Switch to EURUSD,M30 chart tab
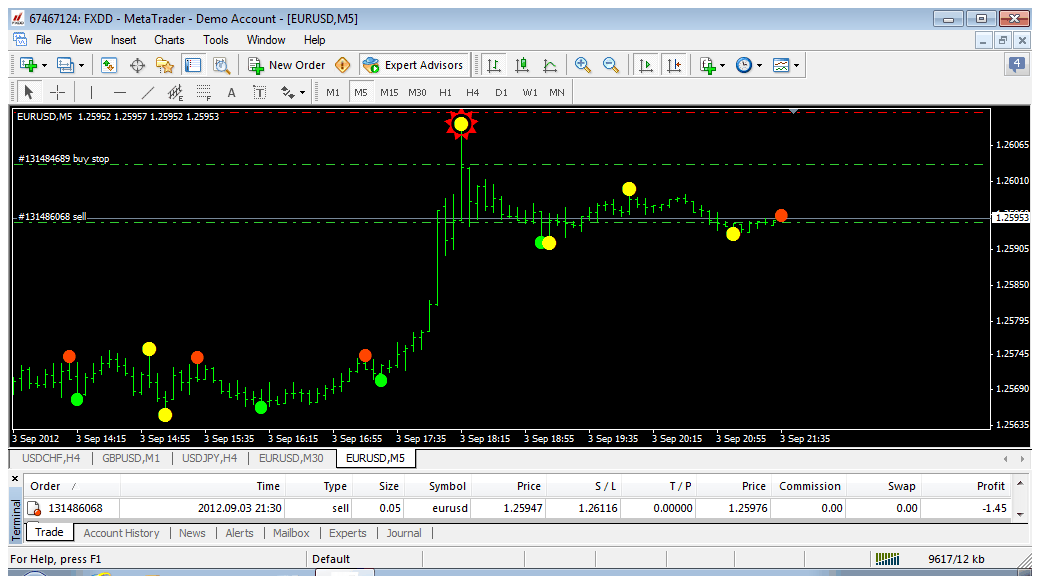1040x576 pixels. [291, 457]
